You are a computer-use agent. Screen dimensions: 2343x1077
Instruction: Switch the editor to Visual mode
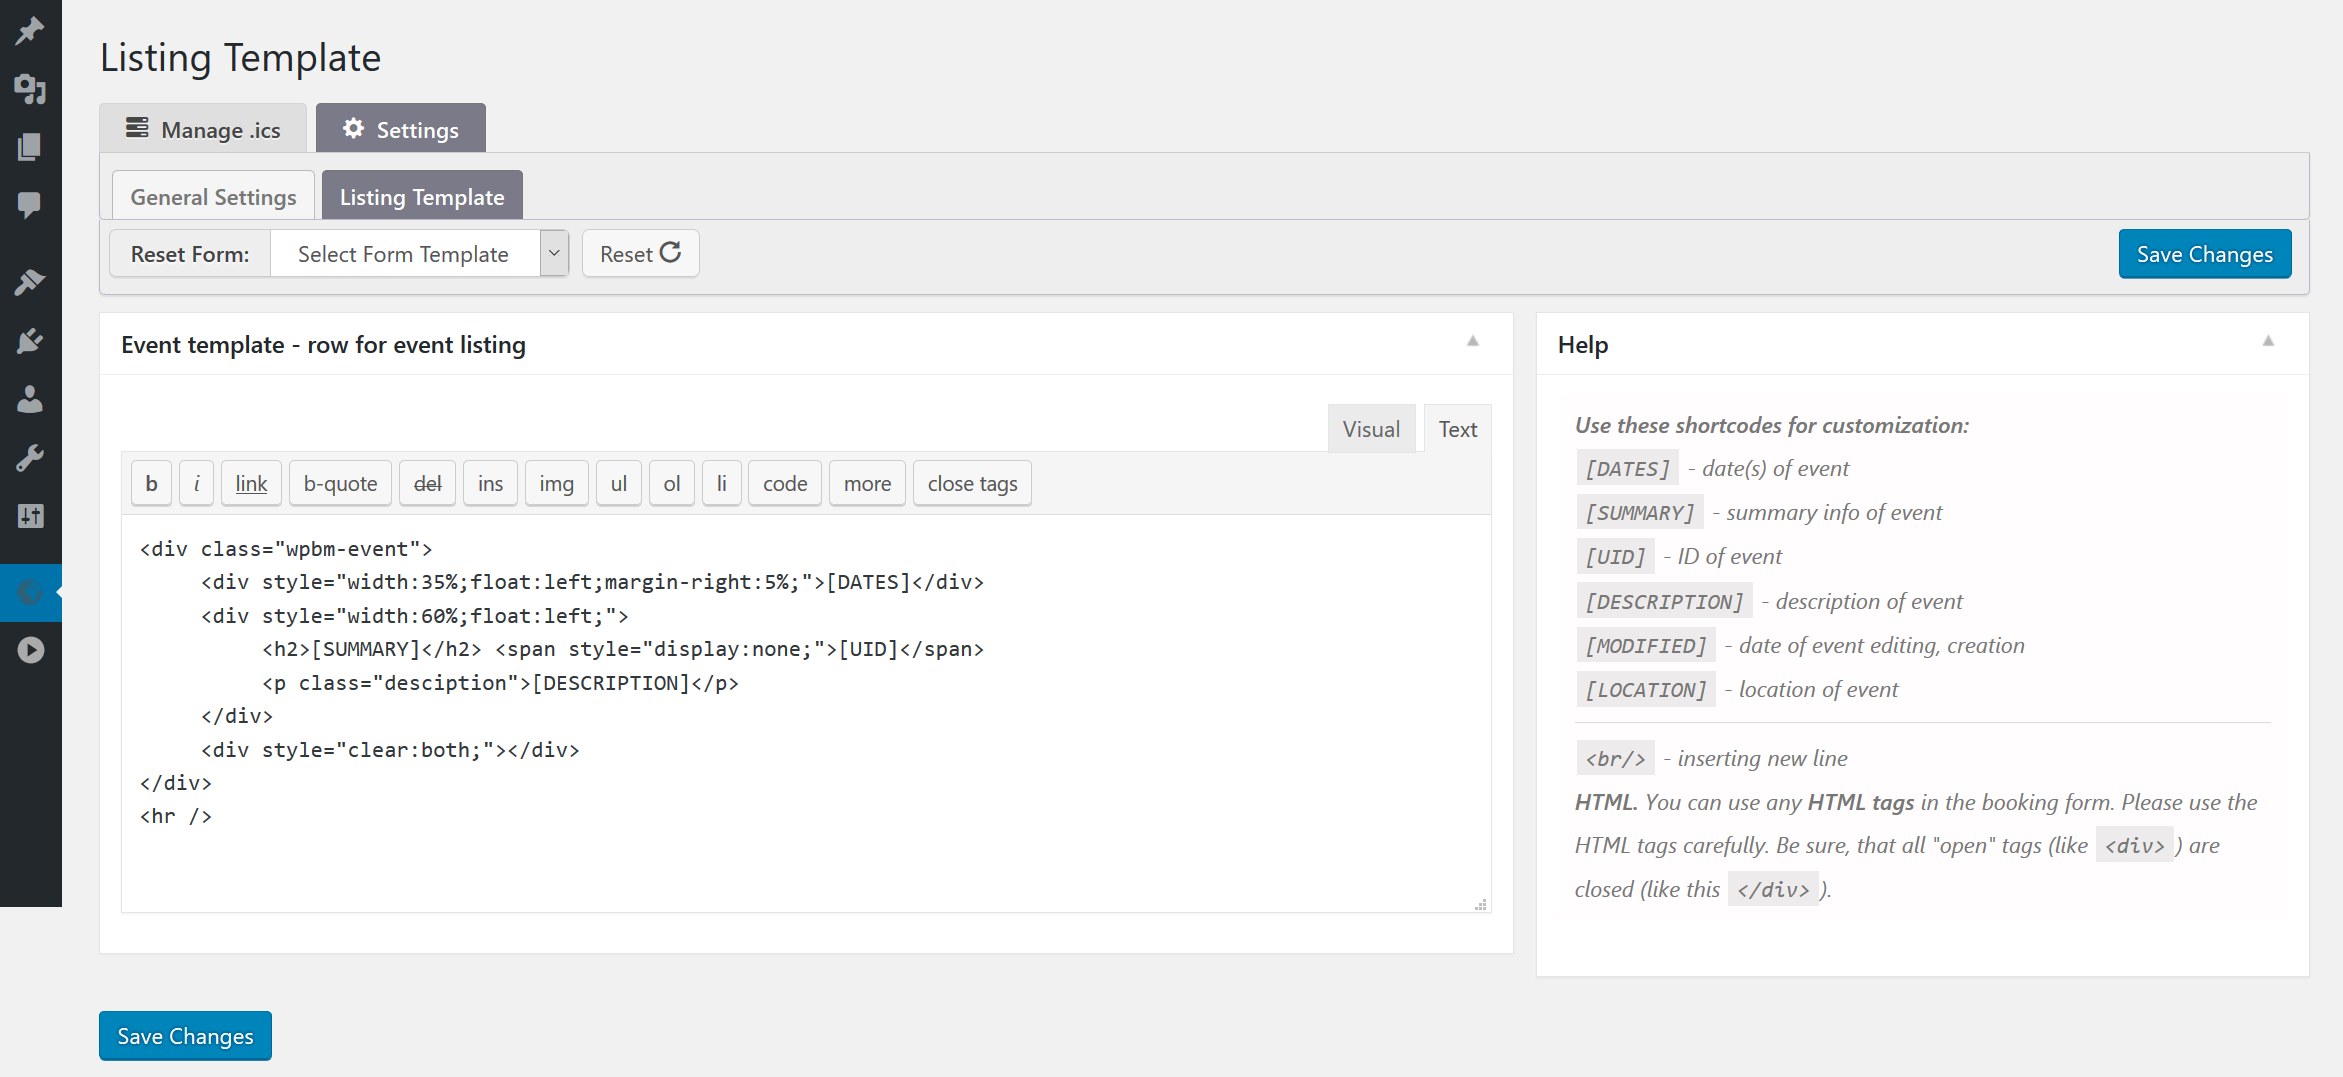1371,429
